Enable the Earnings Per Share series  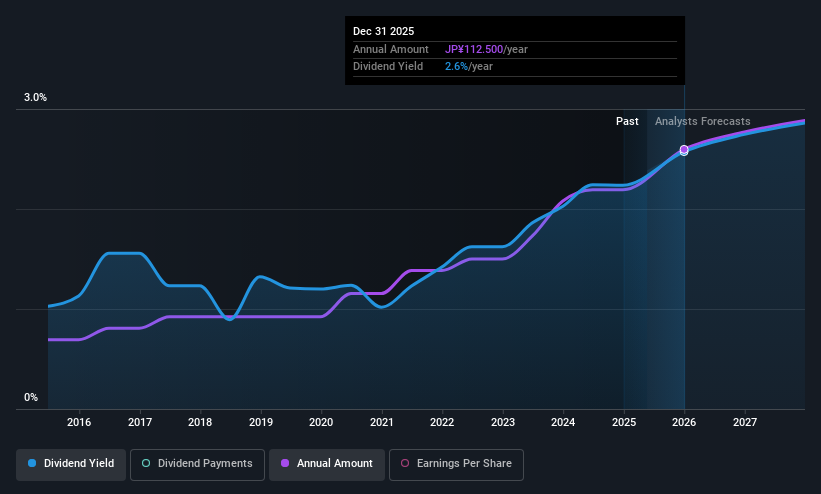point(456,464)
